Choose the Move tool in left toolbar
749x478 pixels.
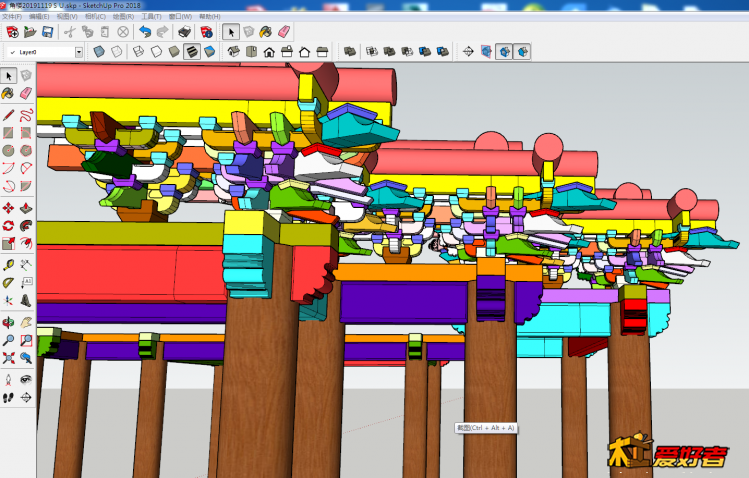[8, 208]
